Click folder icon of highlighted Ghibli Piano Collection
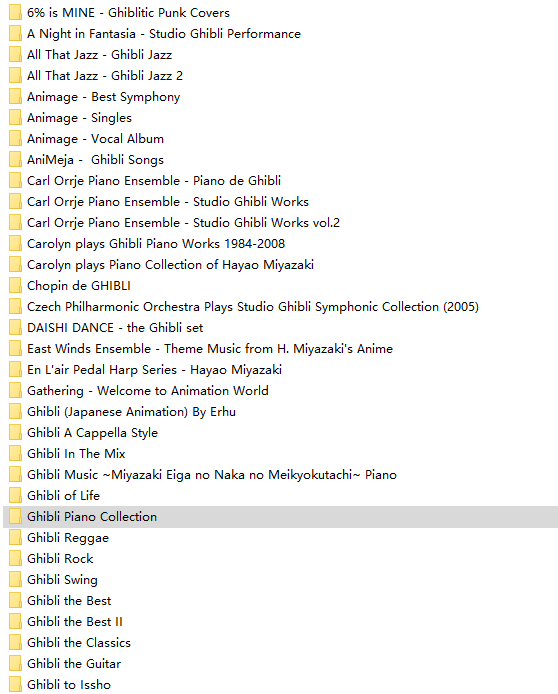The height and width of the screenshot is (694, 558). pyautogui.click(x=15, y=517)
